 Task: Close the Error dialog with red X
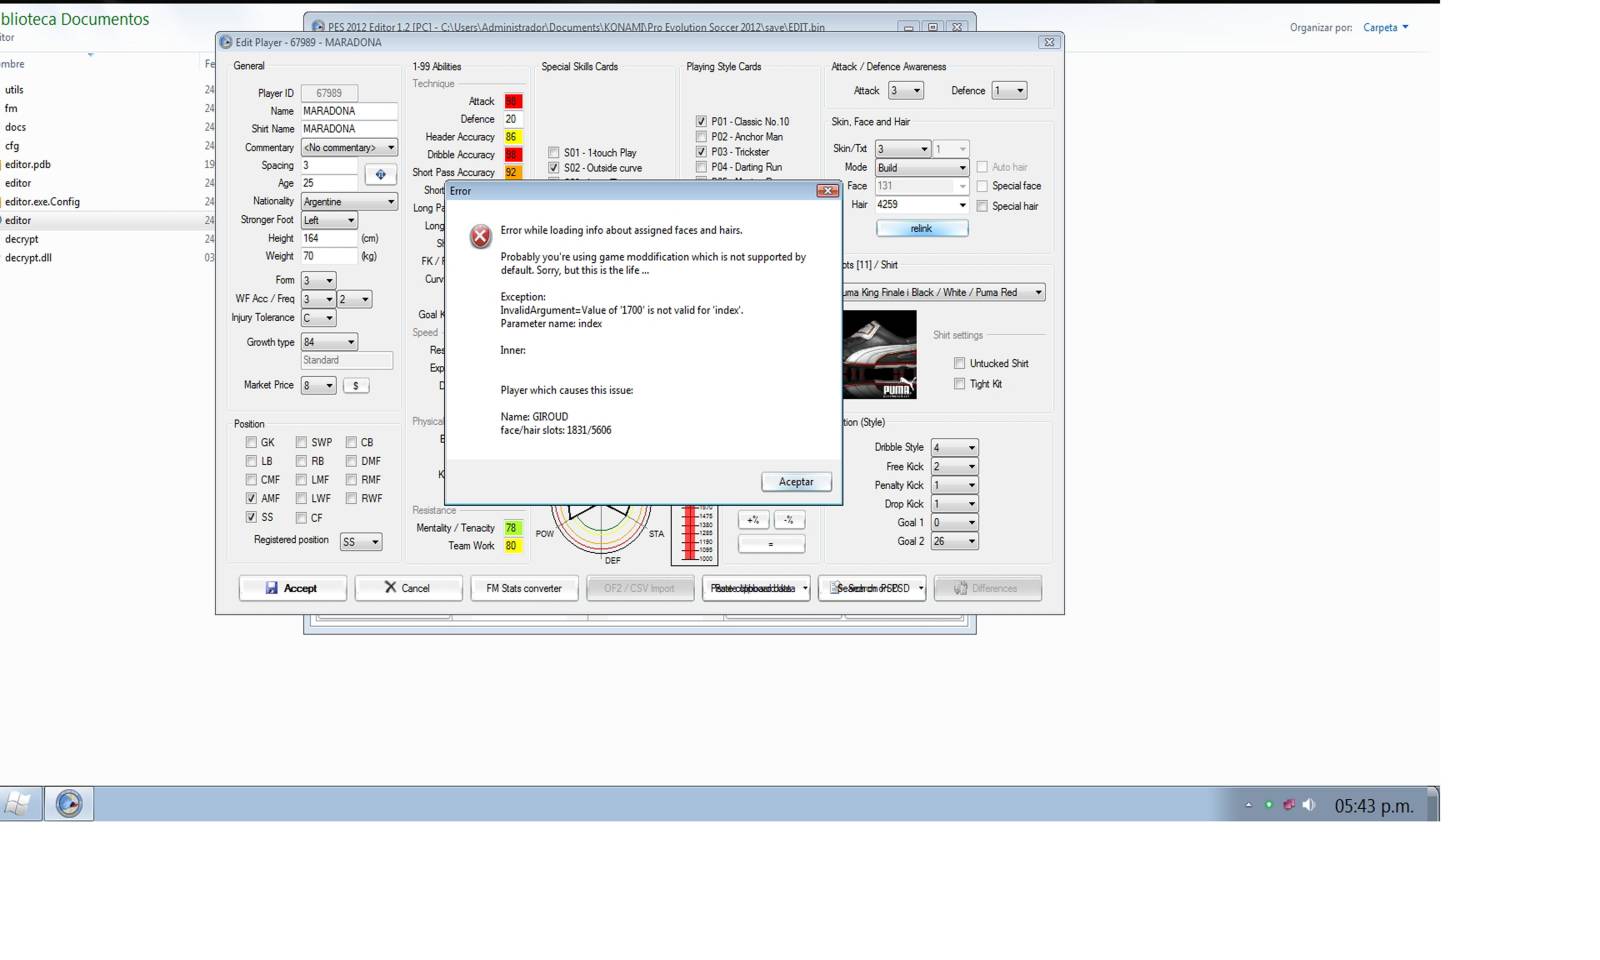click(x=827, y=190)
